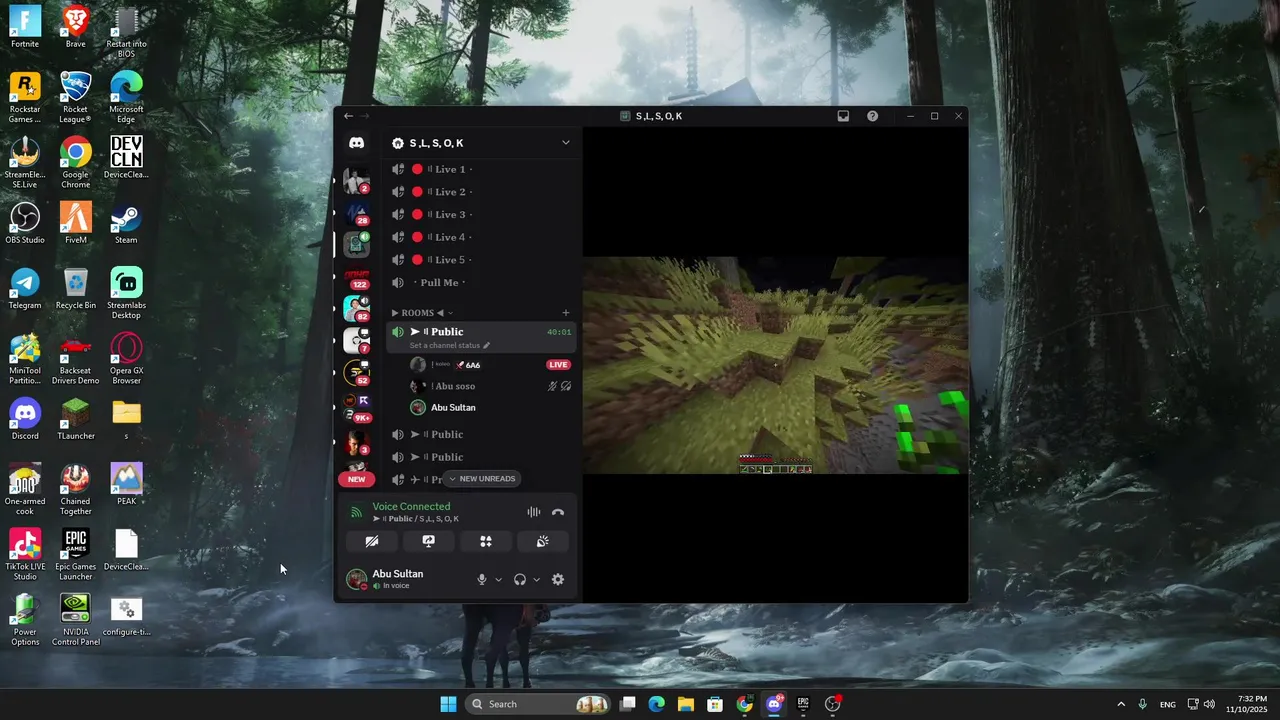Jump to NEW UNREADS in channel list
The height and width of the screenshot is (720, 1280).
[x=482, y=479]
